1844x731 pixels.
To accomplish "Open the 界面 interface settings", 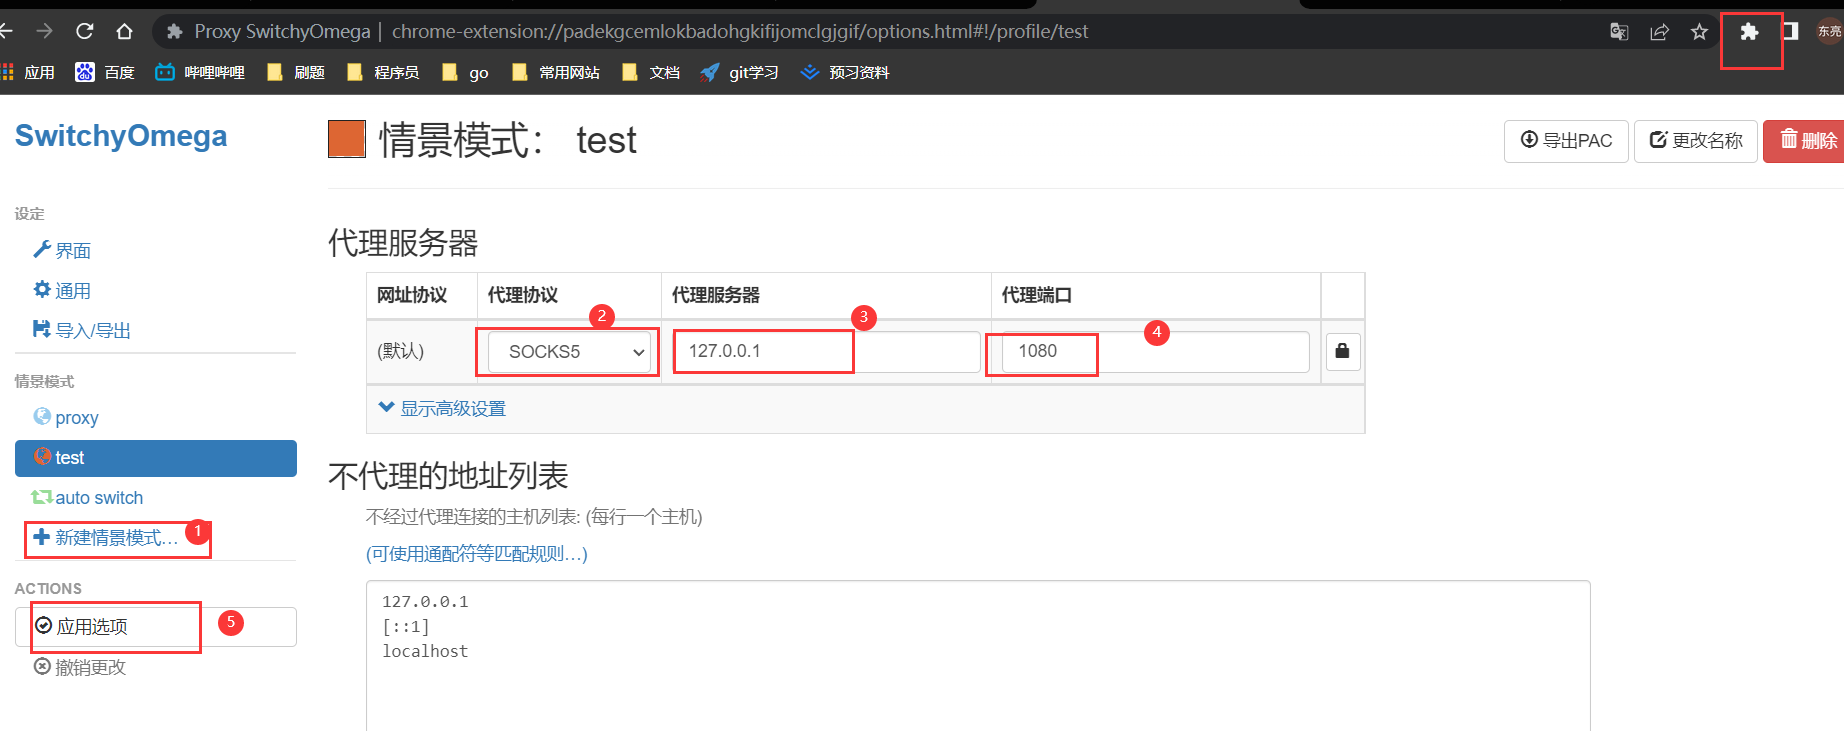I will 62,250.
